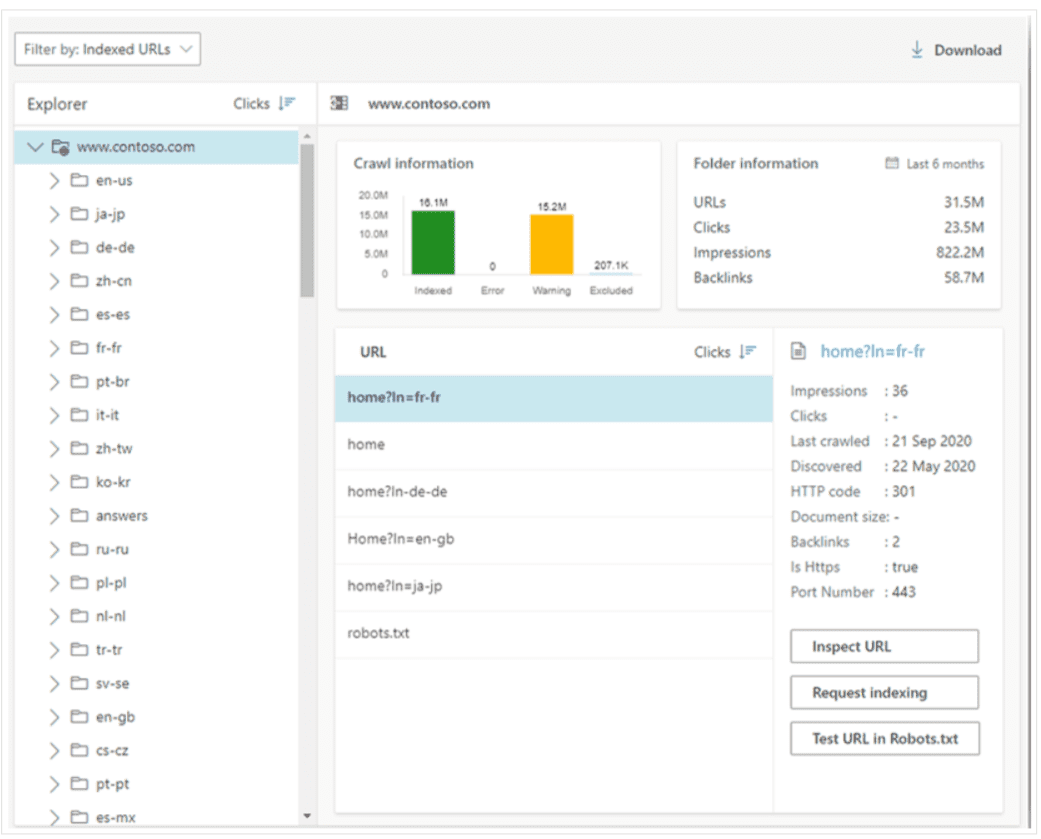Click the fr-fr folder icon

80,348
